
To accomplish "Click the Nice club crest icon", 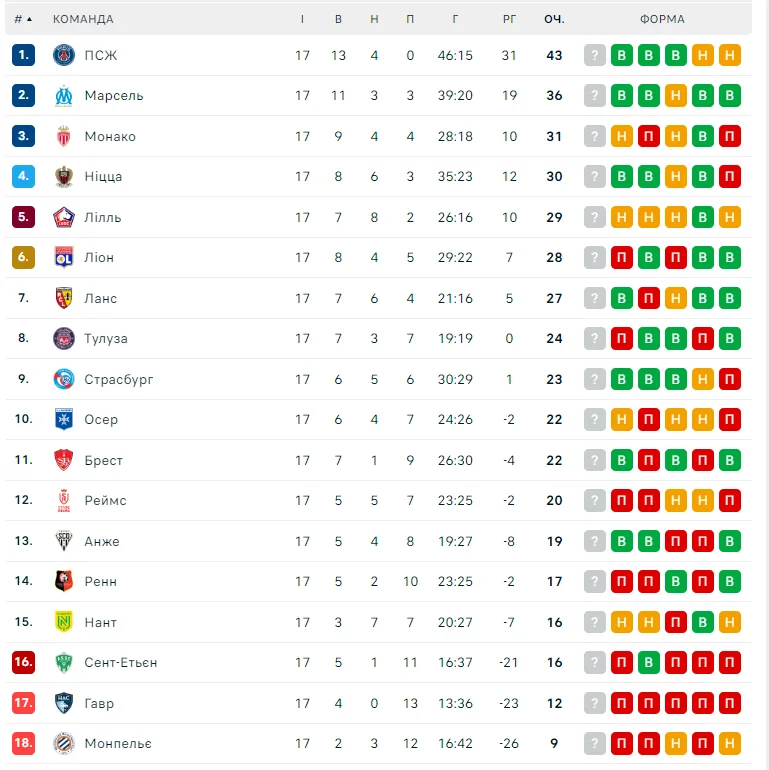I will coord(64,177).
